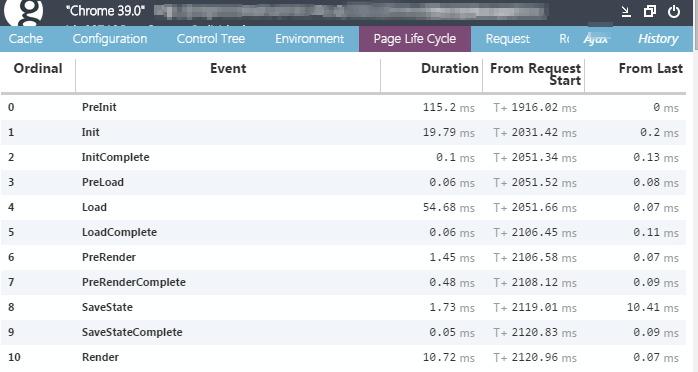The height and width of the screenshot is (372, 698).
Task: Open the Configuration tab
Action: 110,39
